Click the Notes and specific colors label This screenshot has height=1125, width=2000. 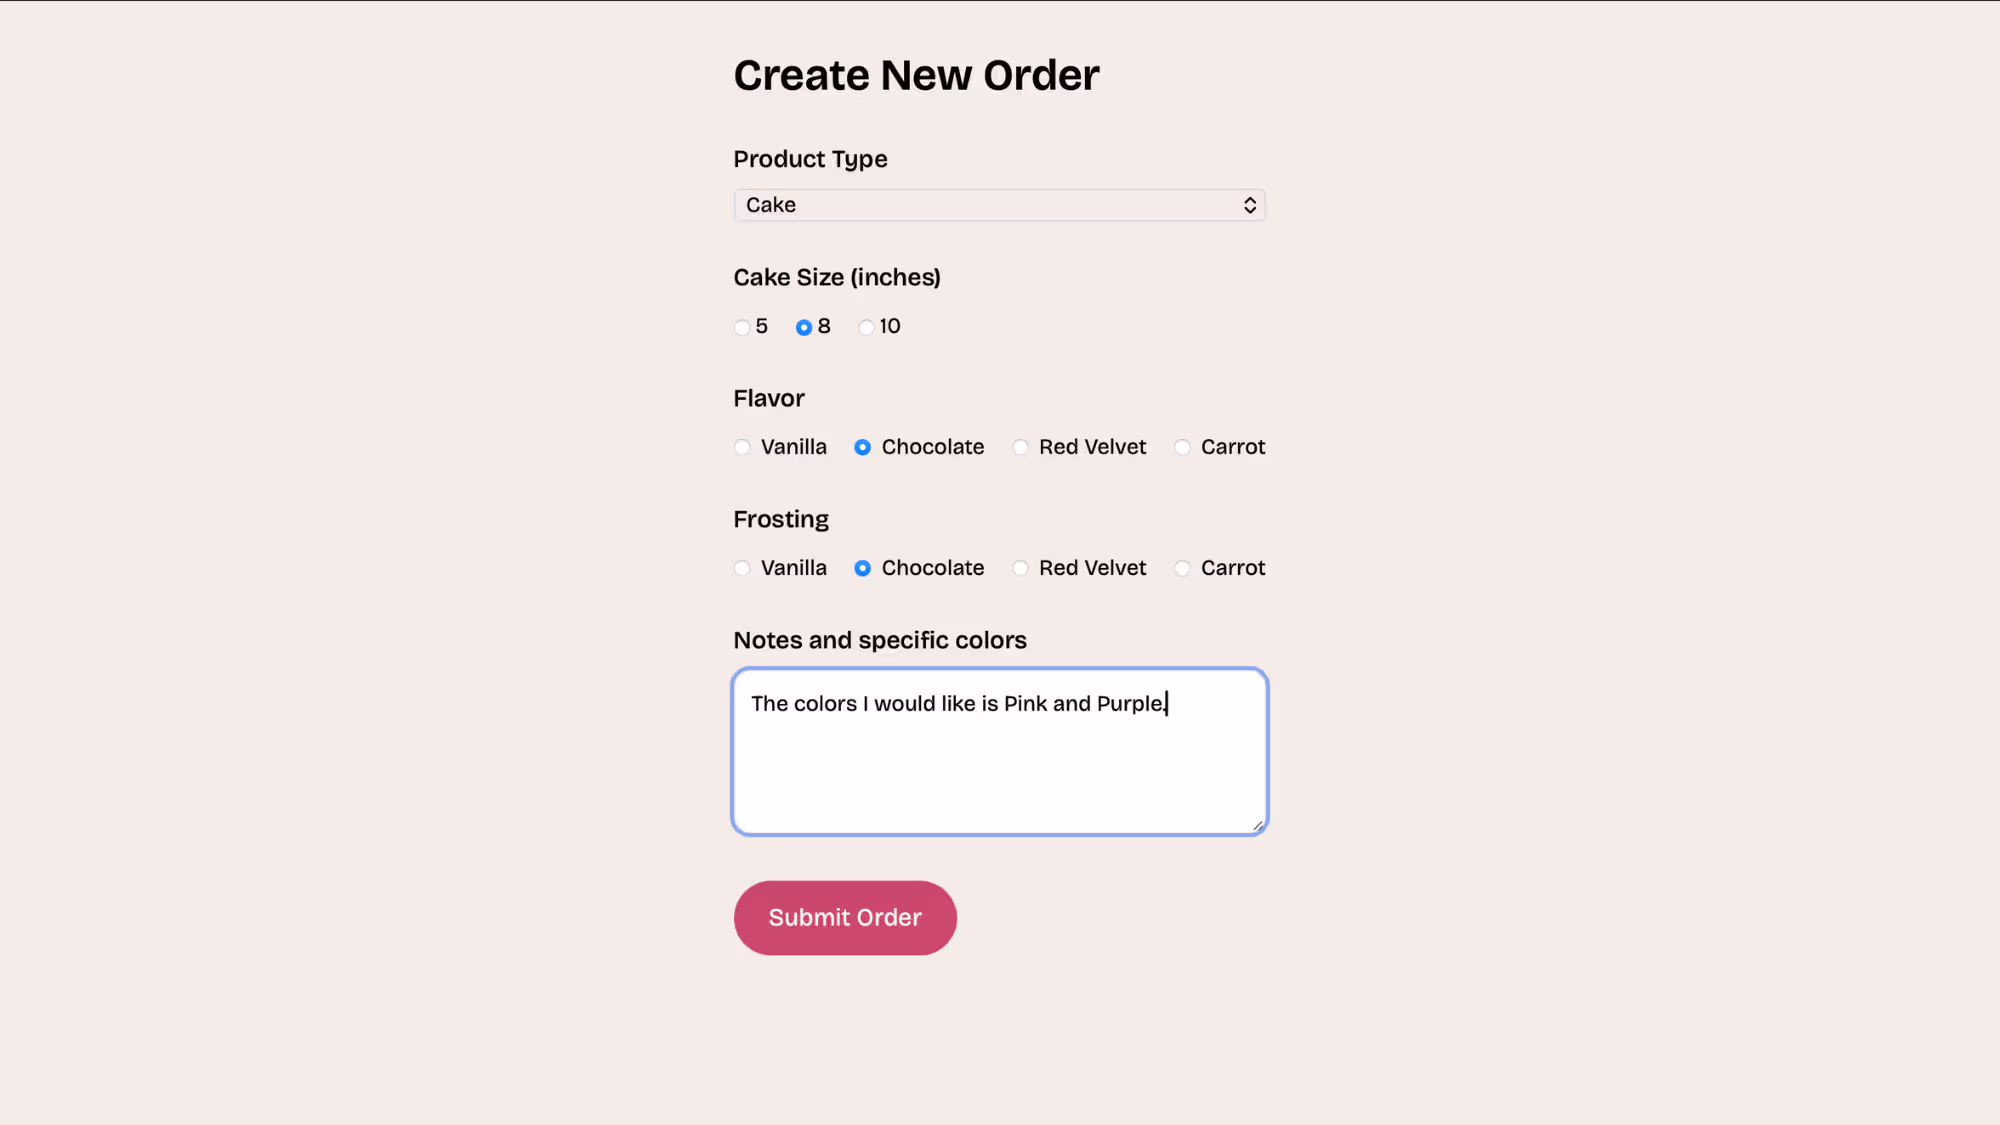[x=880, y=640]
